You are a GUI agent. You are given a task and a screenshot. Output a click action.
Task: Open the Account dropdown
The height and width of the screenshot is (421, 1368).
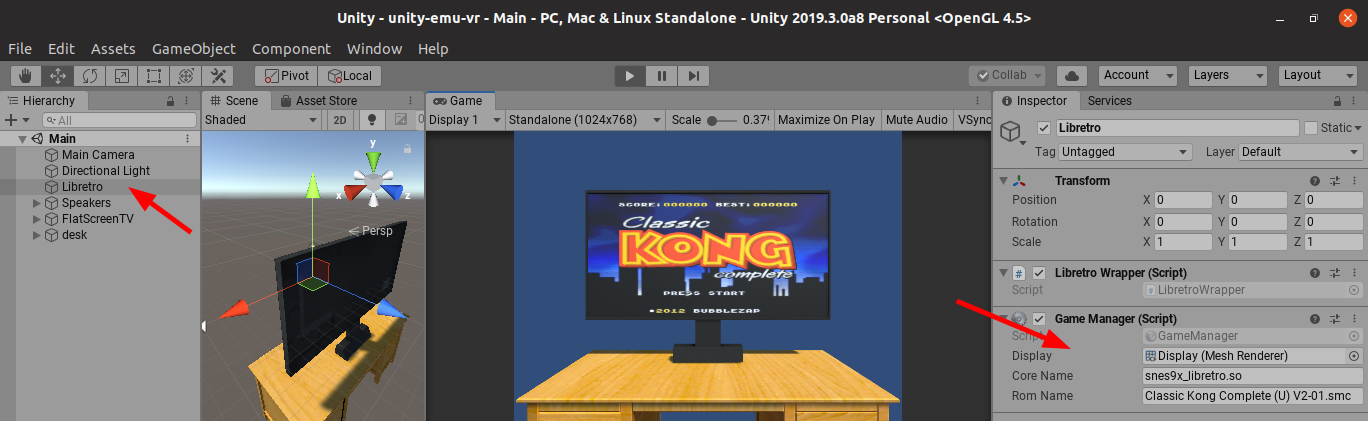tap(1139, 75)
